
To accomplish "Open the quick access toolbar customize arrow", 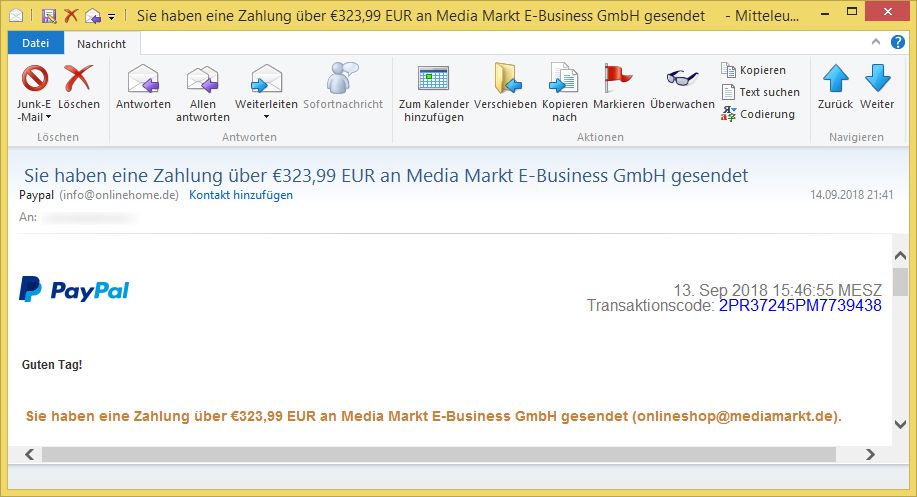I will pyautogui.click(x=112, y=16).
